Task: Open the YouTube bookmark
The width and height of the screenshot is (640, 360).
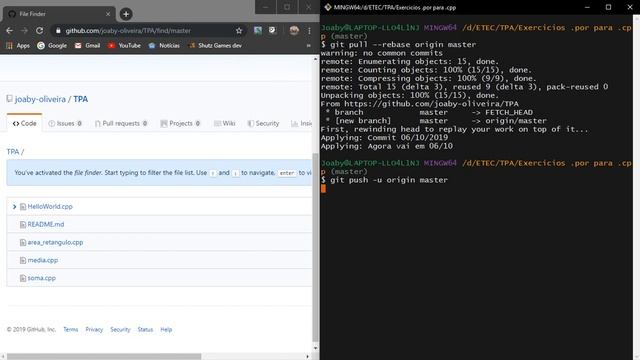Action: [x=124, y=46]
